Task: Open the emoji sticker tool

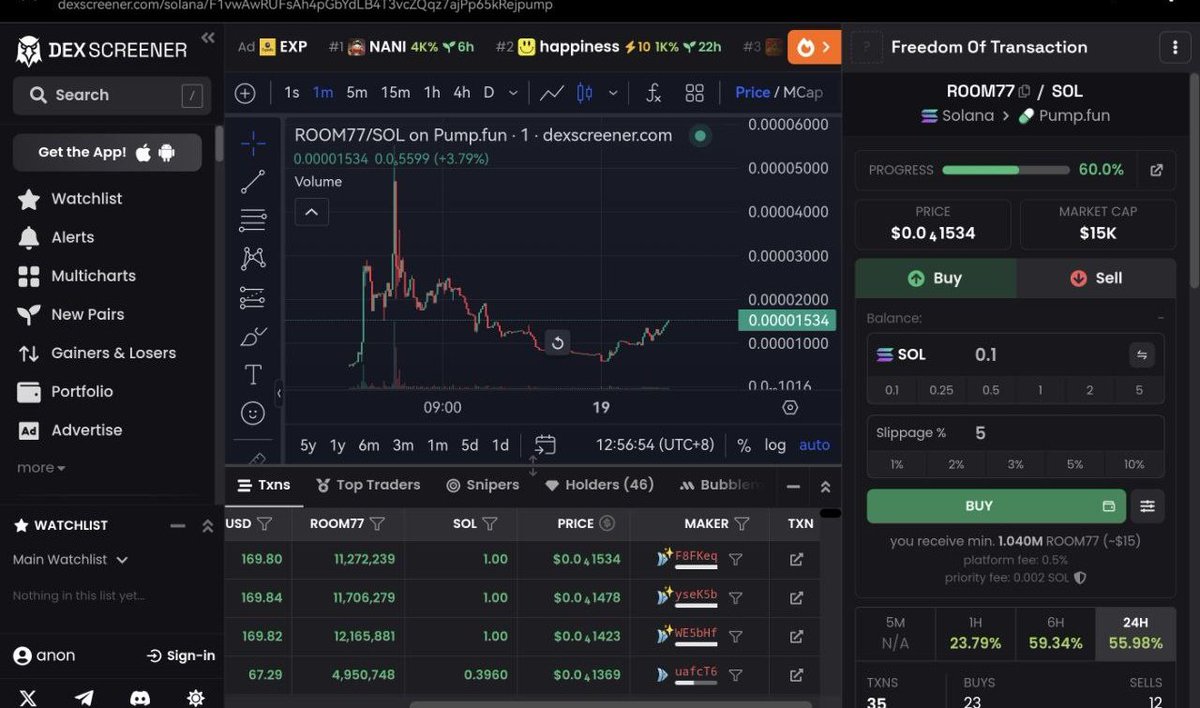Action: (253, 412)
